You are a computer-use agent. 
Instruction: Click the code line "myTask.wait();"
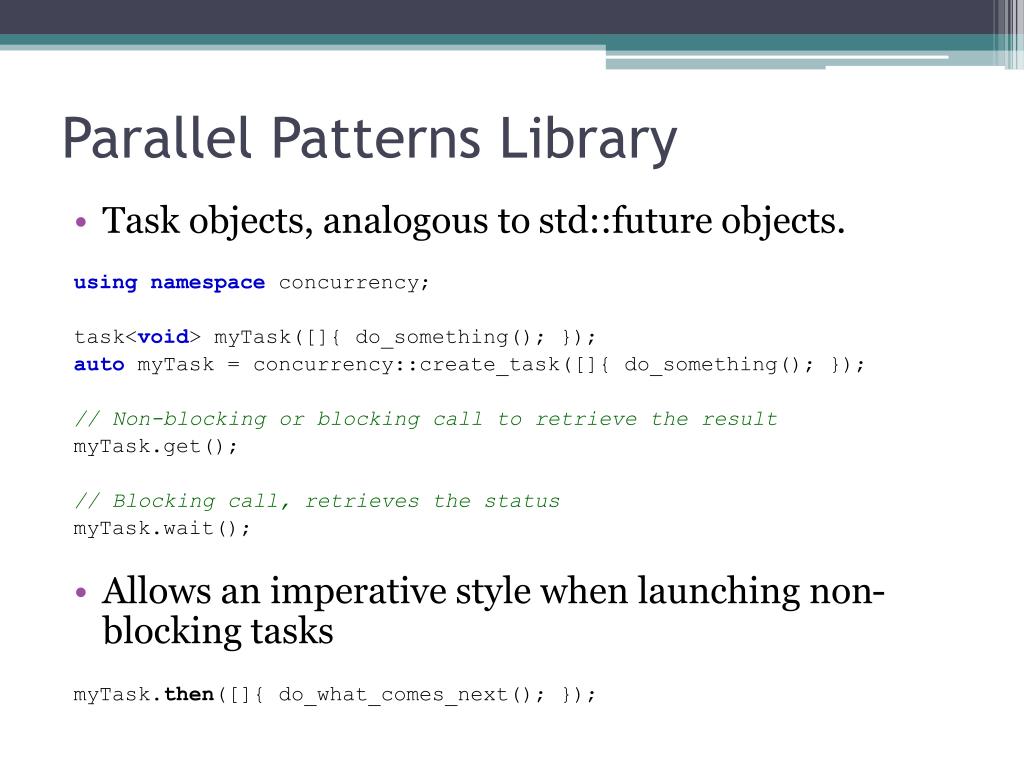pos(161,528)
